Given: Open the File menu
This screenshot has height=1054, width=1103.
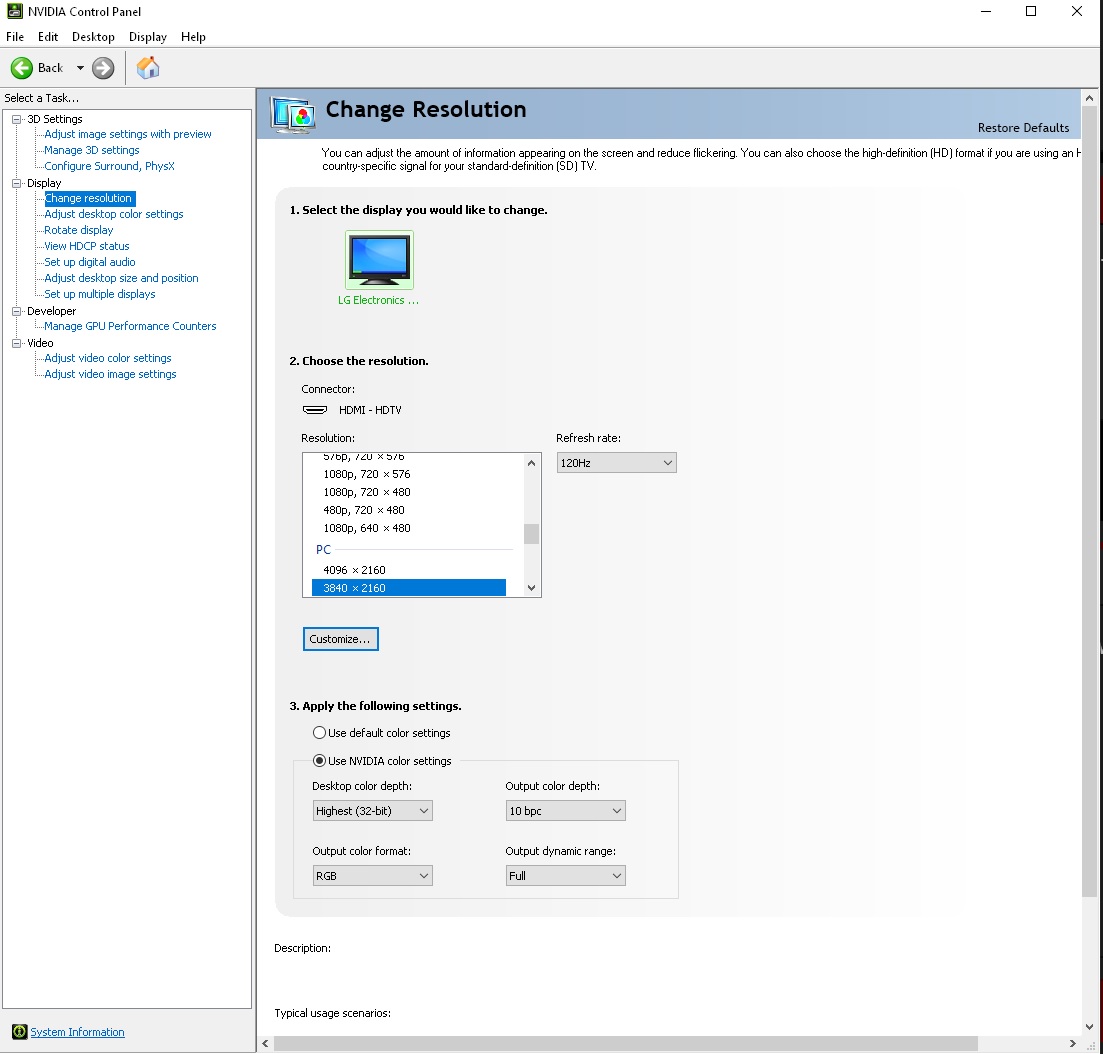Looking at the screenshot, I should (15, 37).
